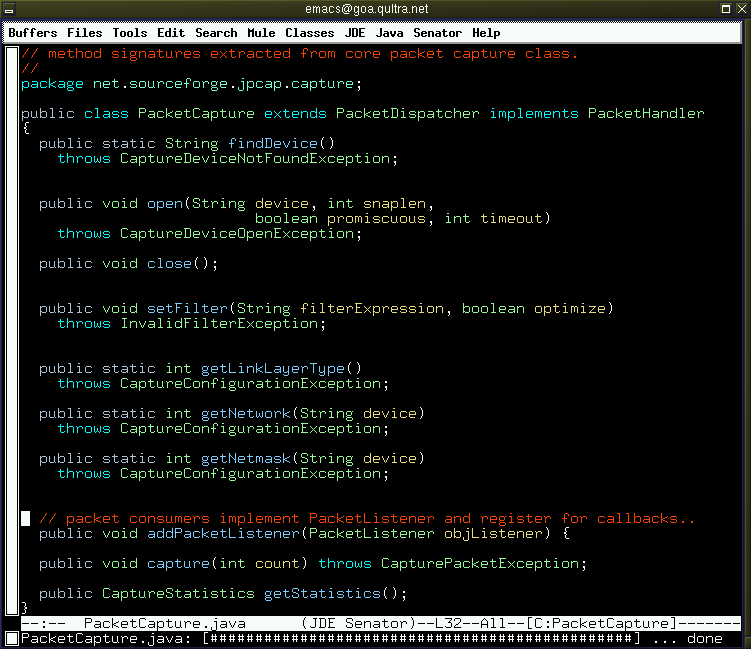Viewport: 751px width, 649px height.
Task: Open the Search menu
Action: click(216, 33)
